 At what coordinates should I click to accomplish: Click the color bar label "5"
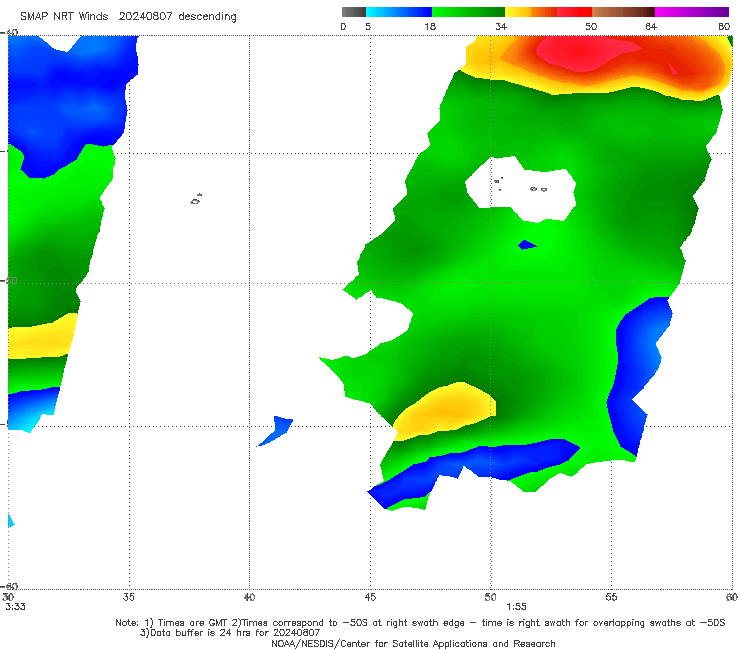coord(368,26)
